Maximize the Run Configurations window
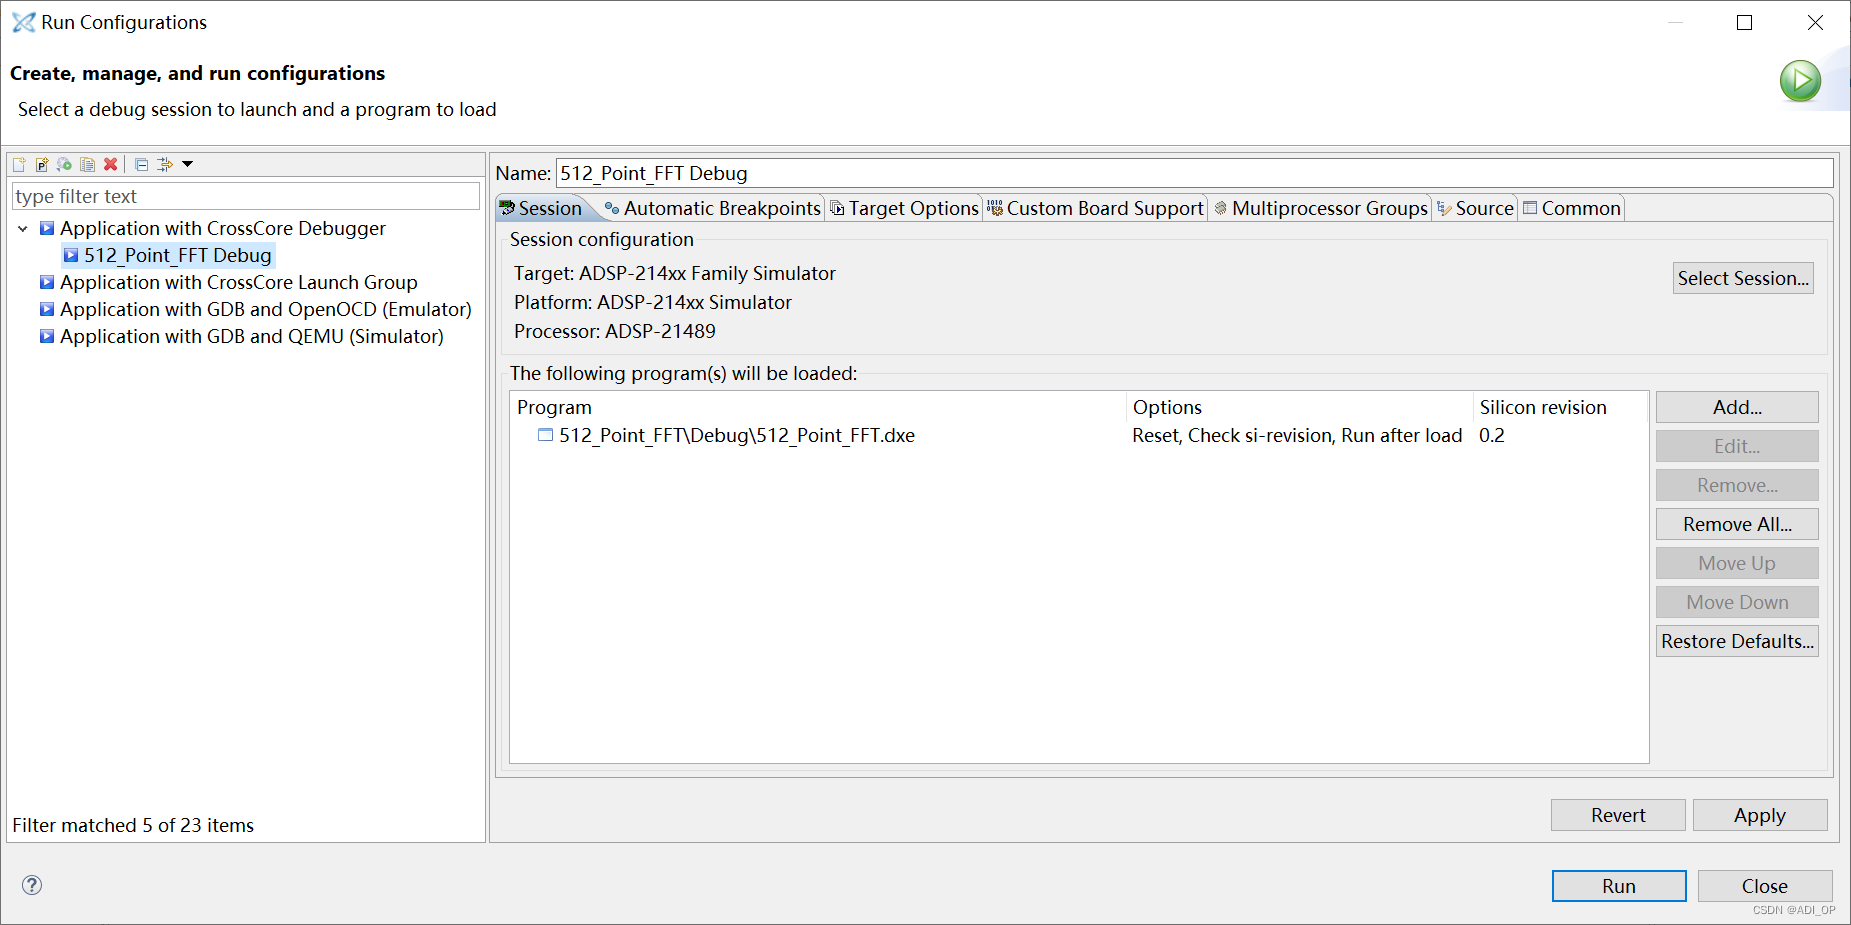The image size is (1851, 925). (x=1745, y=22)
